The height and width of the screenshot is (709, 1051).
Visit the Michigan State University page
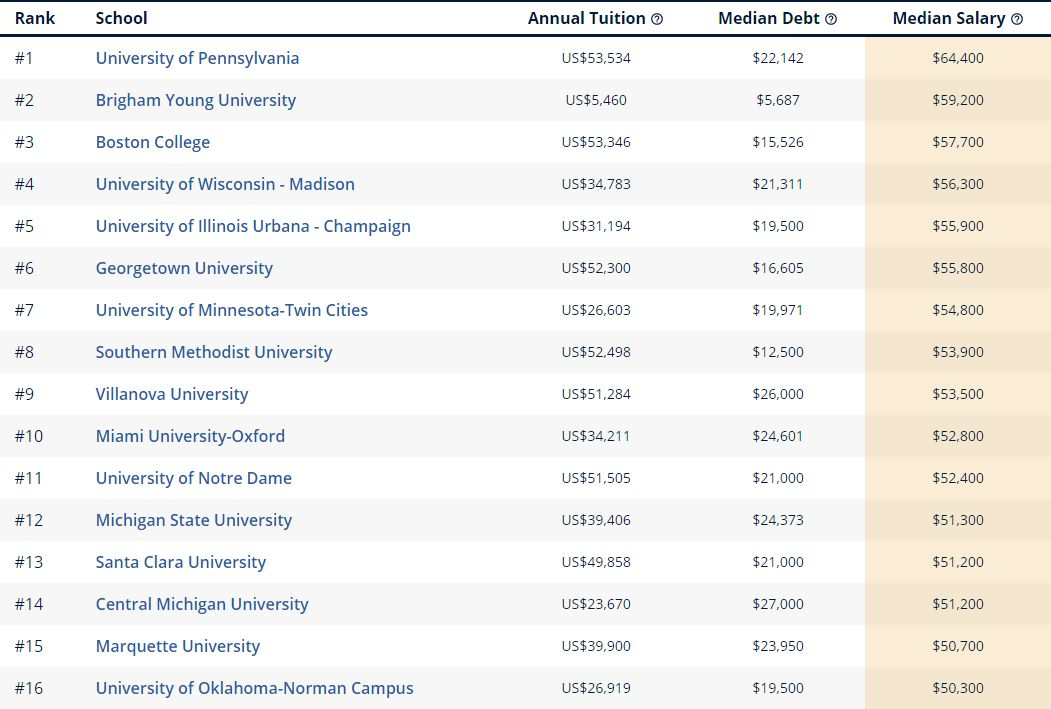(194, 520)
